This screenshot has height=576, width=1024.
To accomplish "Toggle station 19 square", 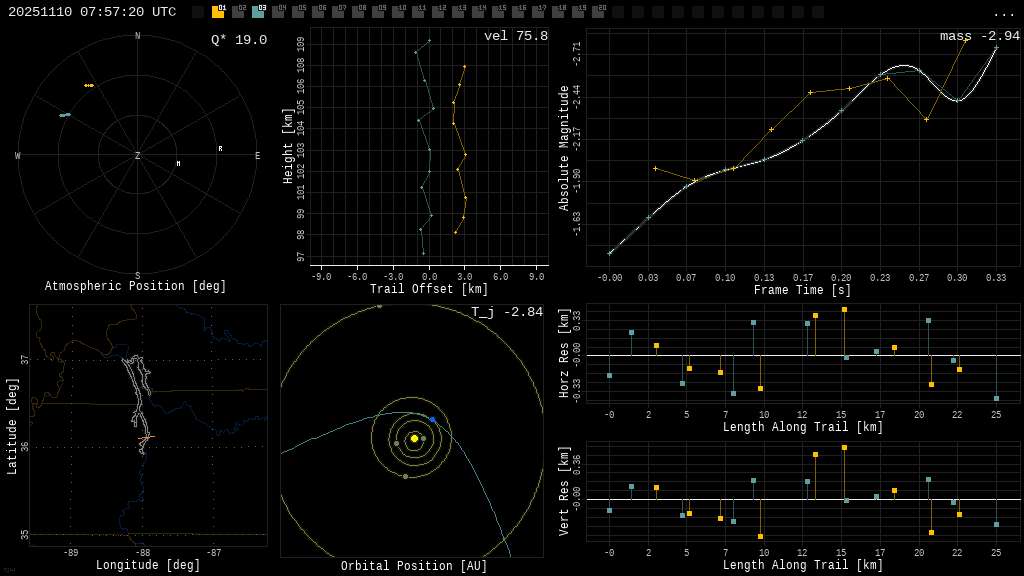I will tap(577, 12).
